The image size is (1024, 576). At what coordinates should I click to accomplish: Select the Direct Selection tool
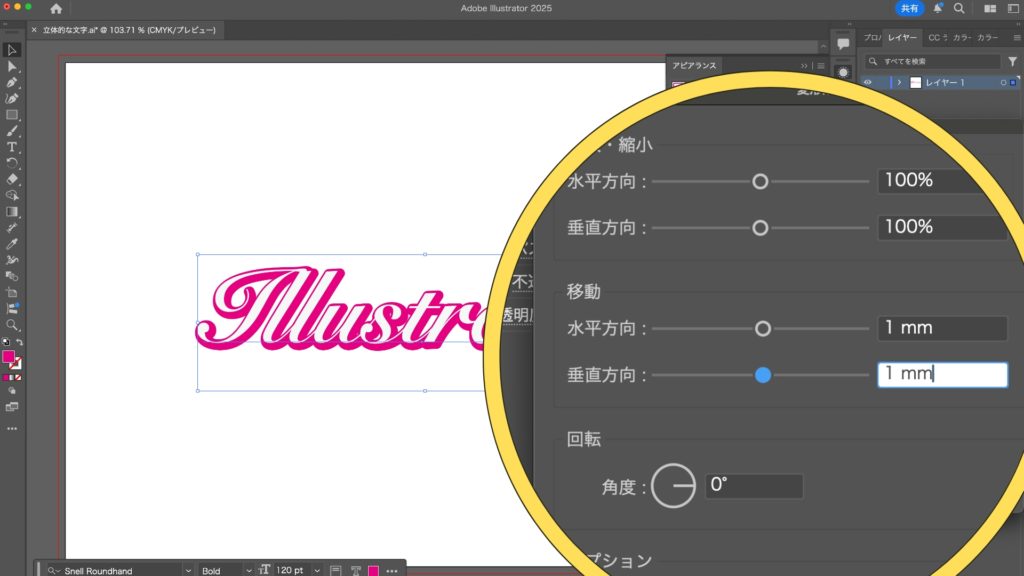[12, 66]
